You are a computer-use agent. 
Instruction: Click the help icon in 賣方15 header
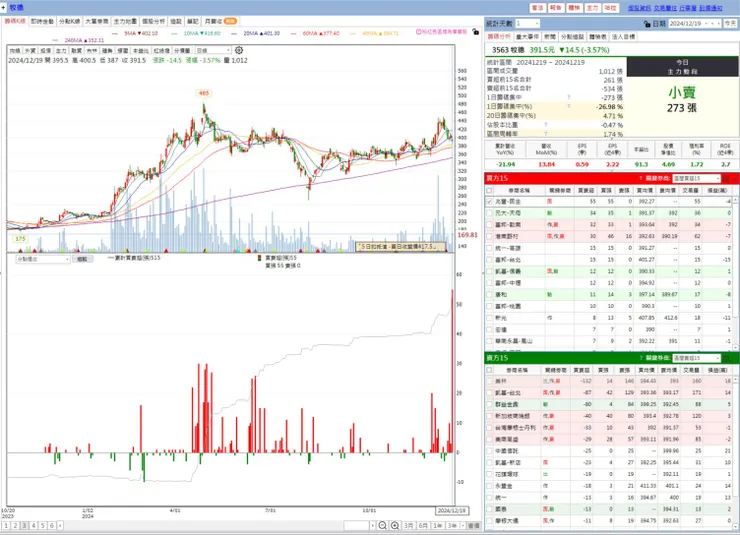click(x=640, y=358)
